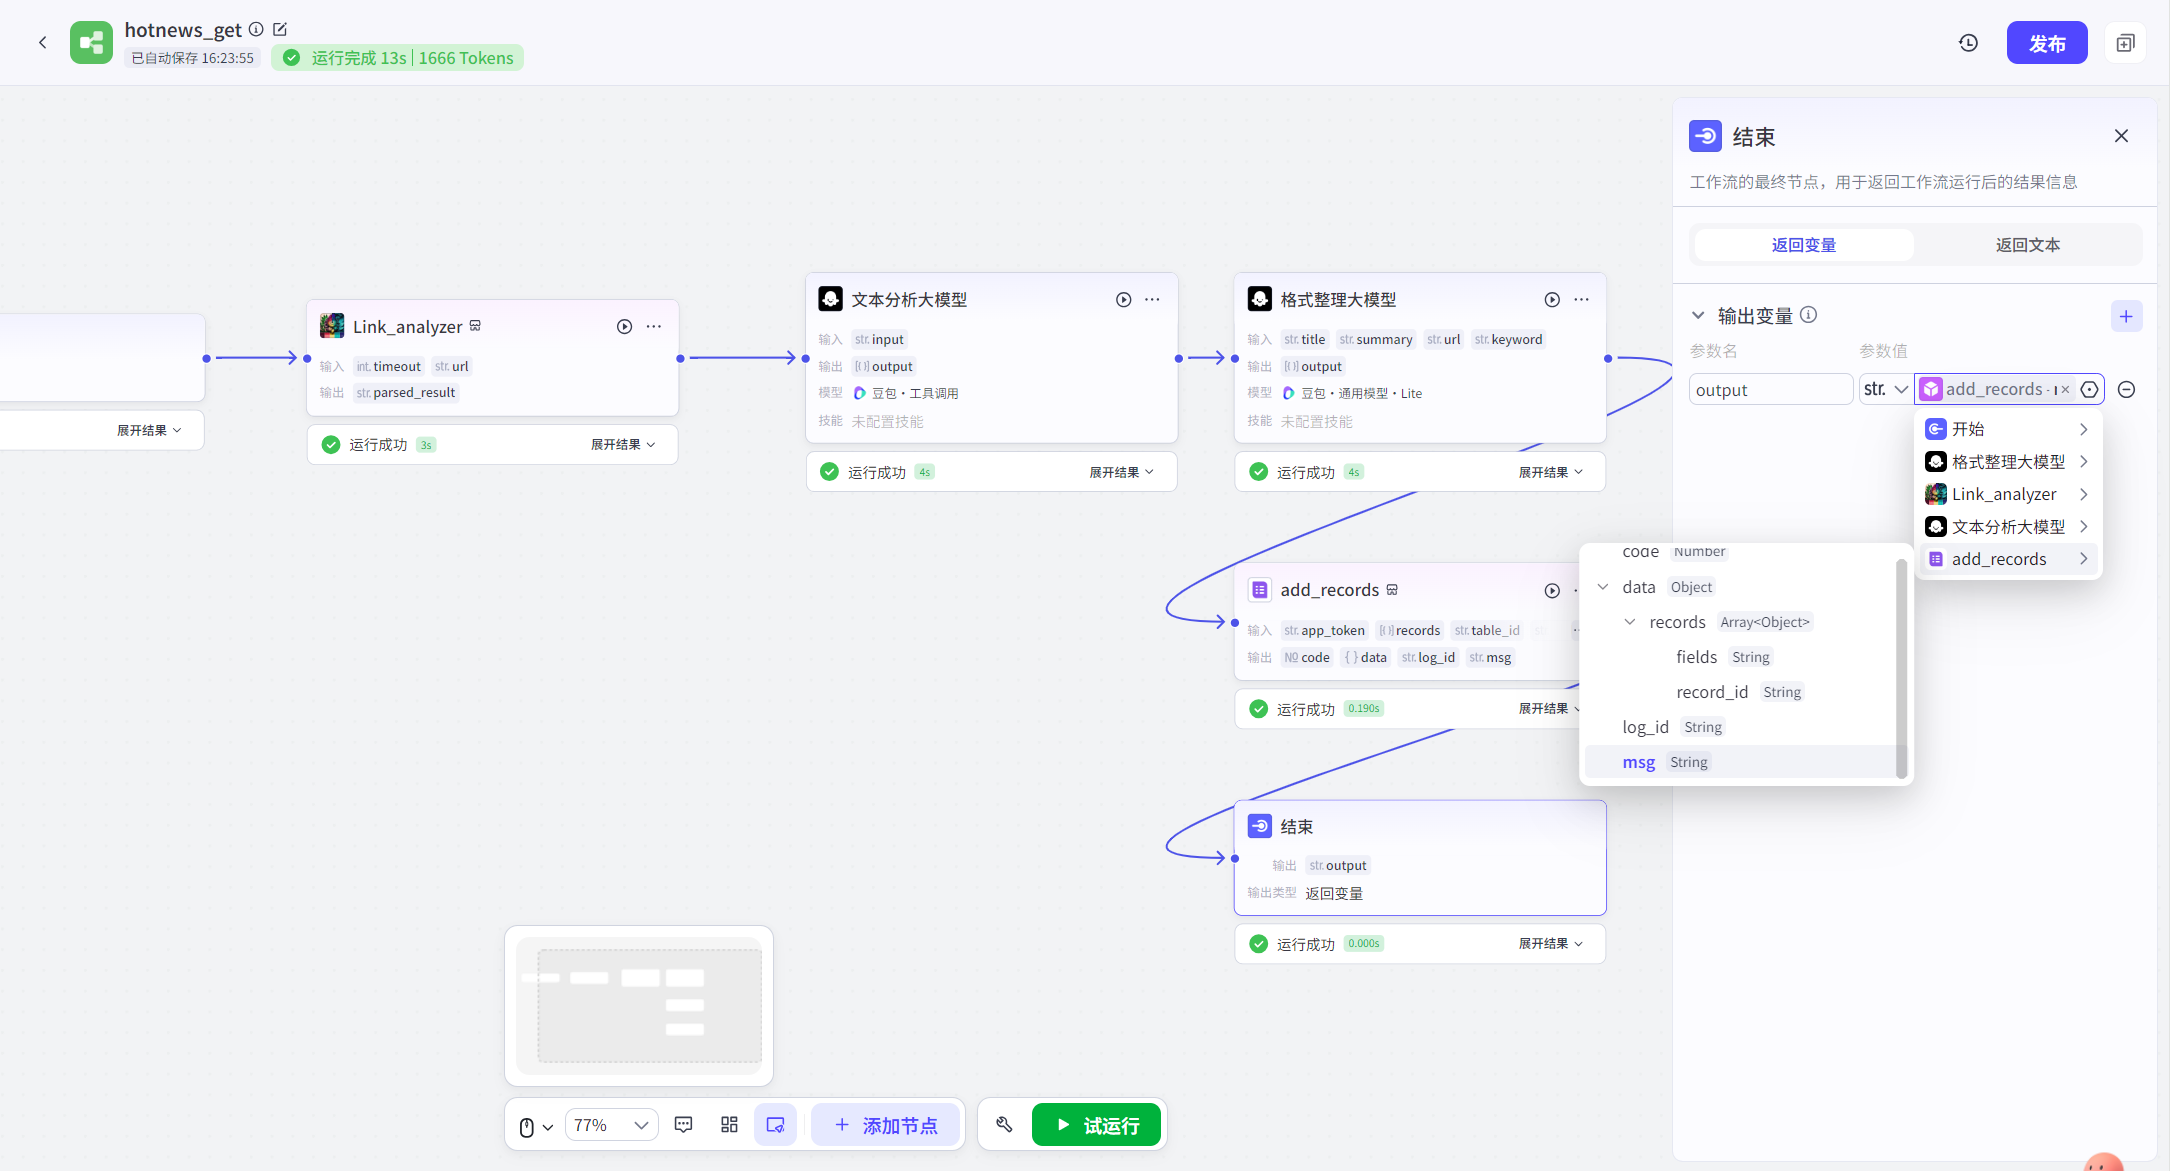Click the debug wrench icon in toolbar
The image size is (2170, 1171).
point(1004,1125)
